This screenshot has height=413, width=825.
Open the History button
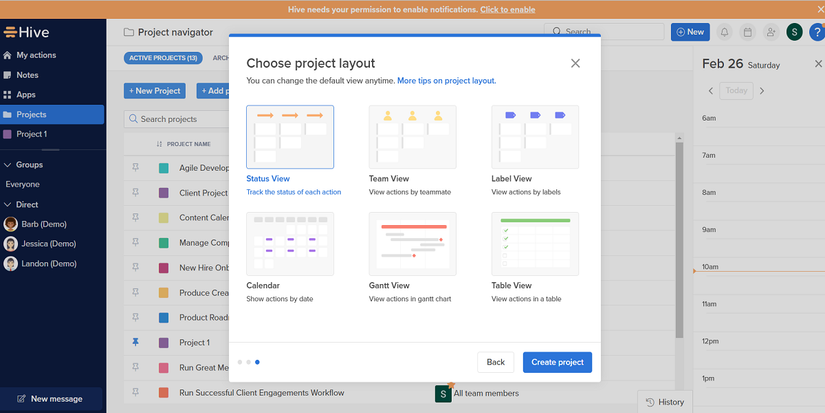tap(665, 402)
